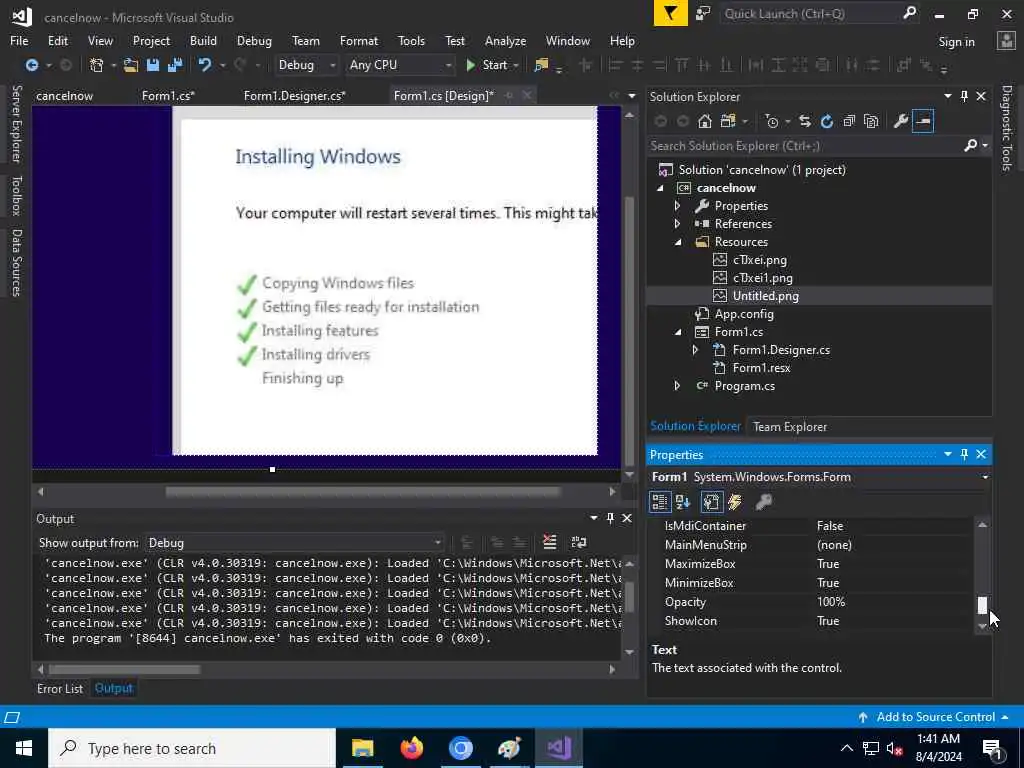Switch to the Error List tab
Viewport: 1024px width, 768px height.
[x=60, y=688]
